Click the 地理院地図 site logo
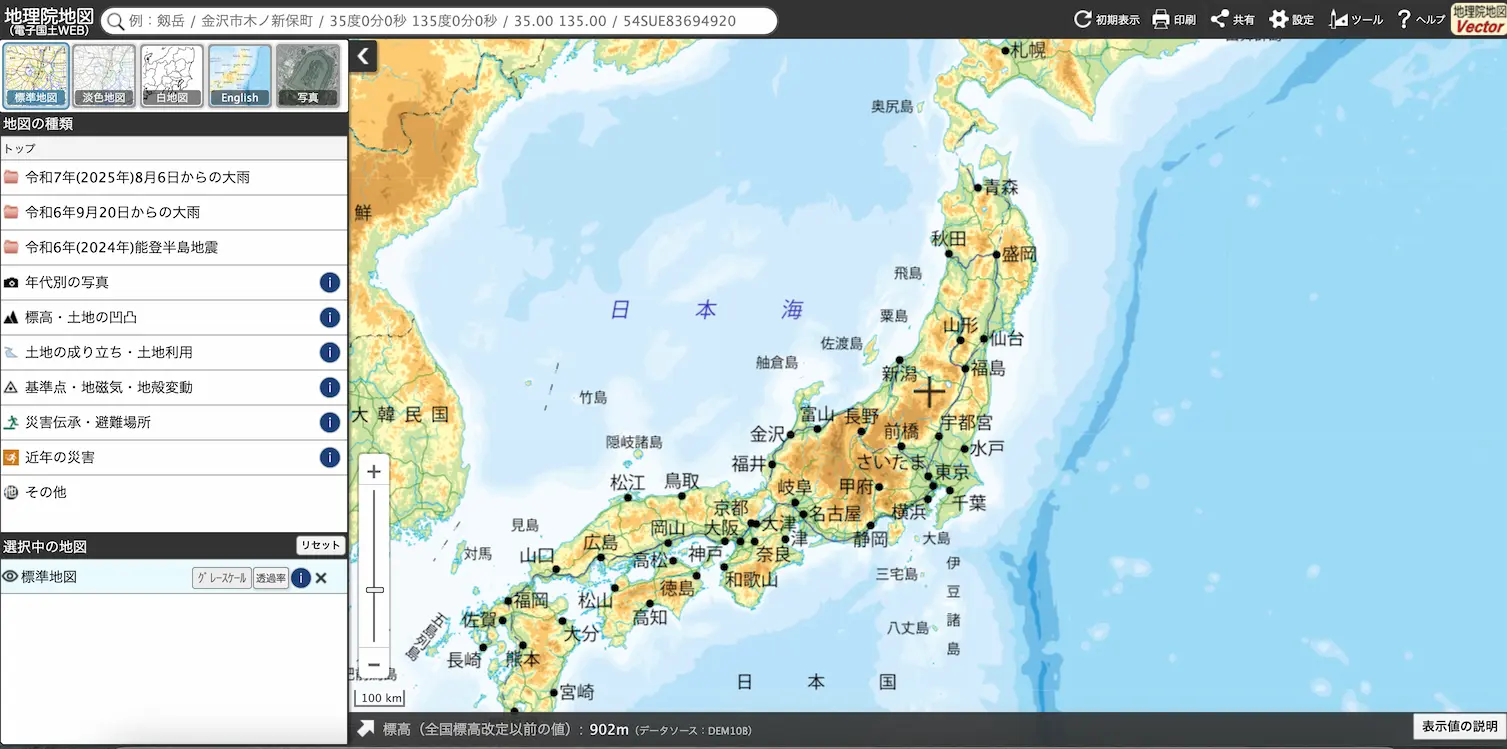Screen dimensions: 1507x749 tap(49, 19)
